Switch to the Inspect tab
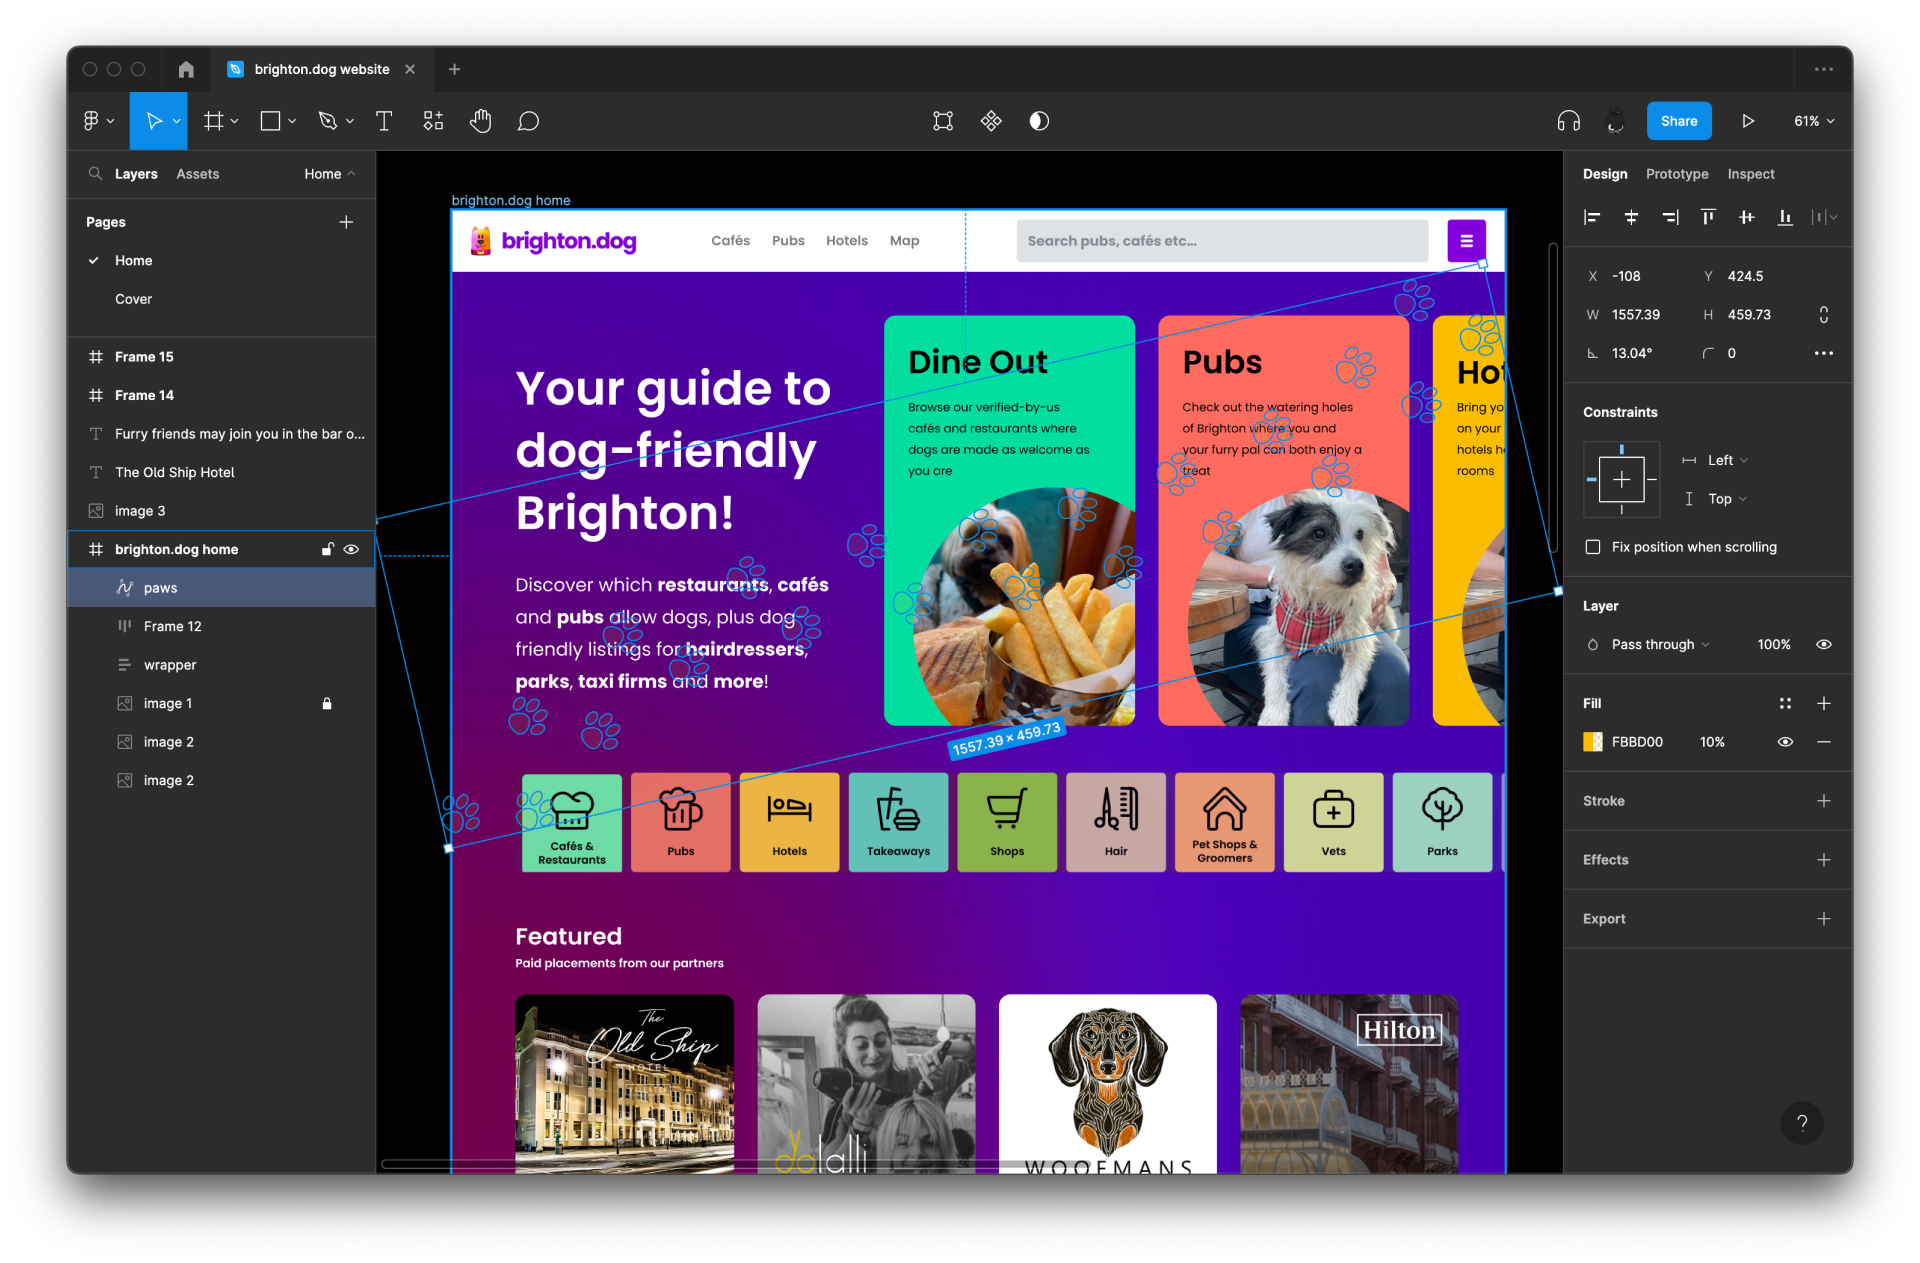Viewport: 1920px width, 1263px height. pos(1751,174)
